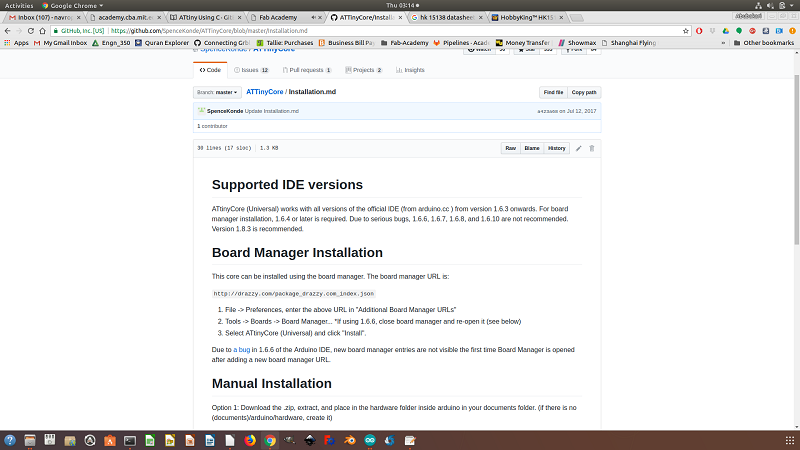Viewport: 800px width, 450px height.
Task: Open the Other bookmarks folder
Action: click(764, 43)
